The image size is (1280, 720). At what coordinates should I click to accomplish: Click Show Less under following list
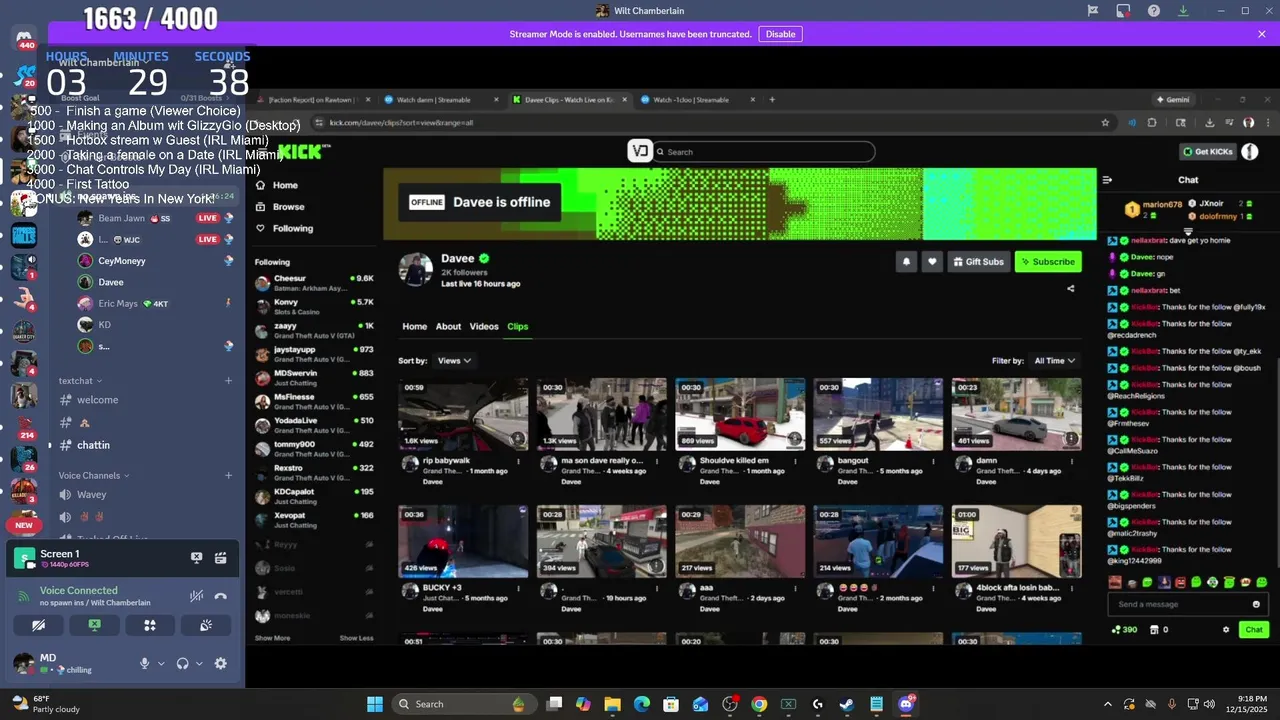[x=356, y=638]
